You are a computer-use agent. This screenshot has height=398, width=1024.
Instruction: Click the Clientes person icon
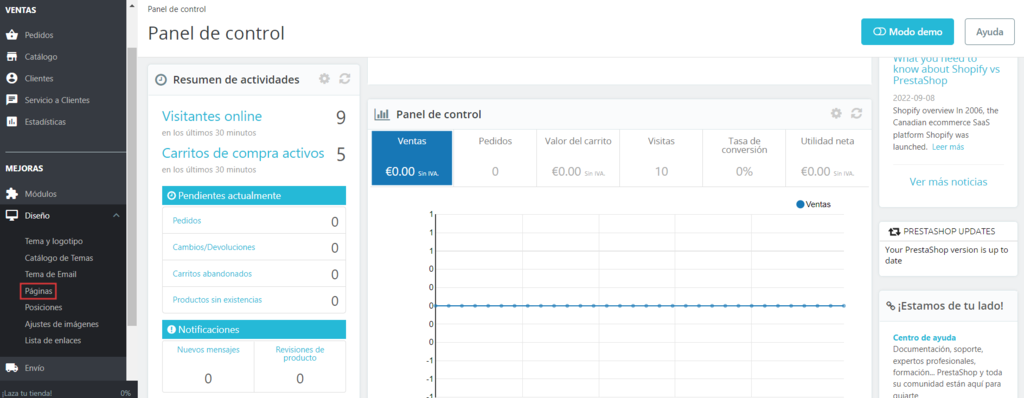point(11,78)
